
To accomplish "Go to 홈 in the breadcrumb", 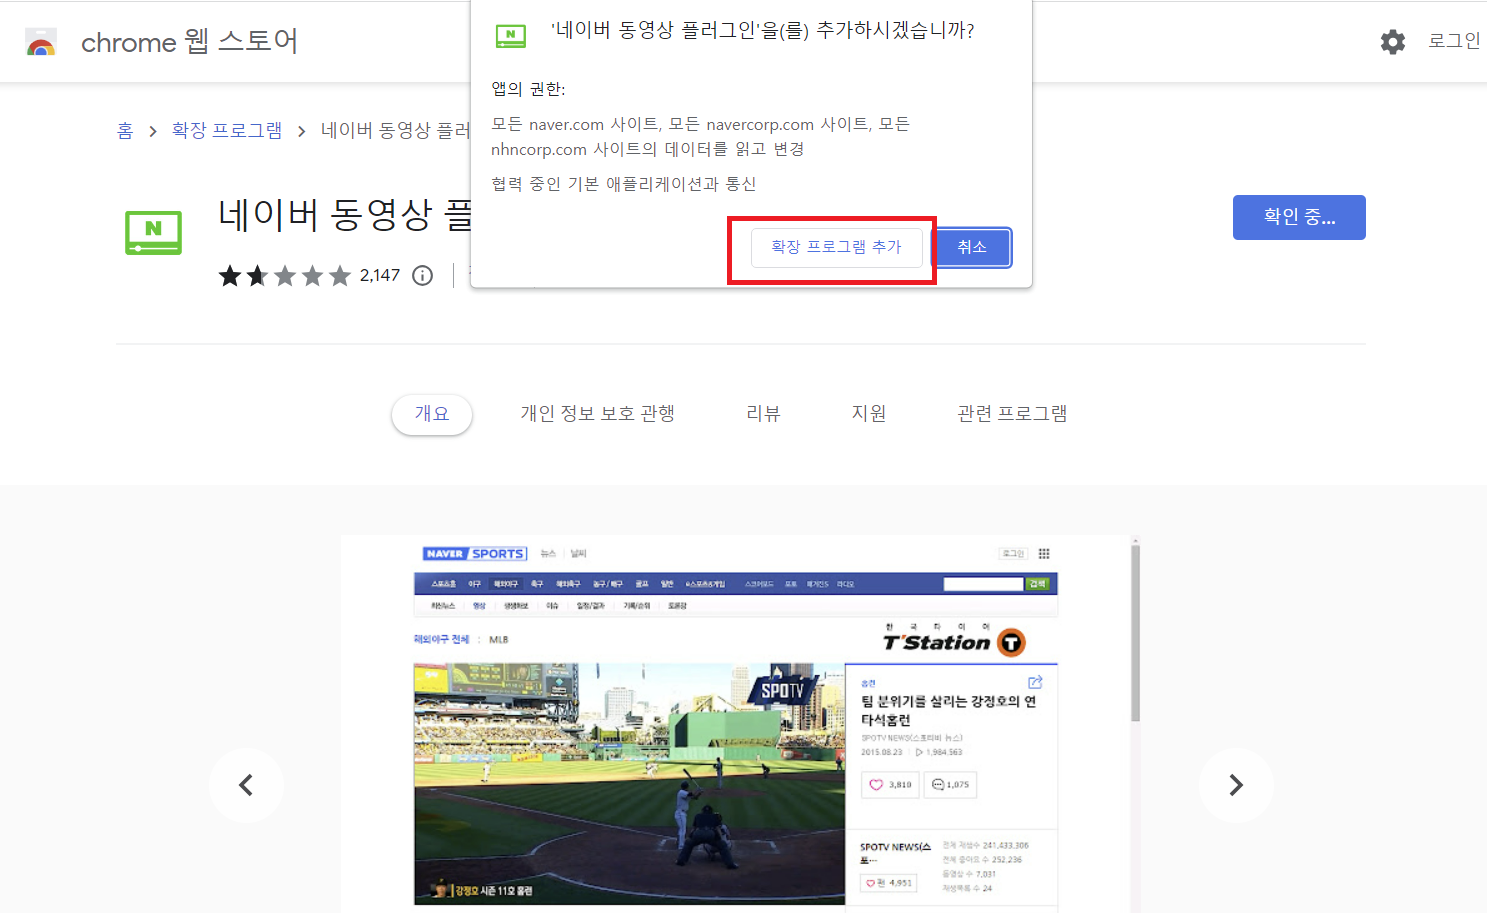I will point(125,130).
